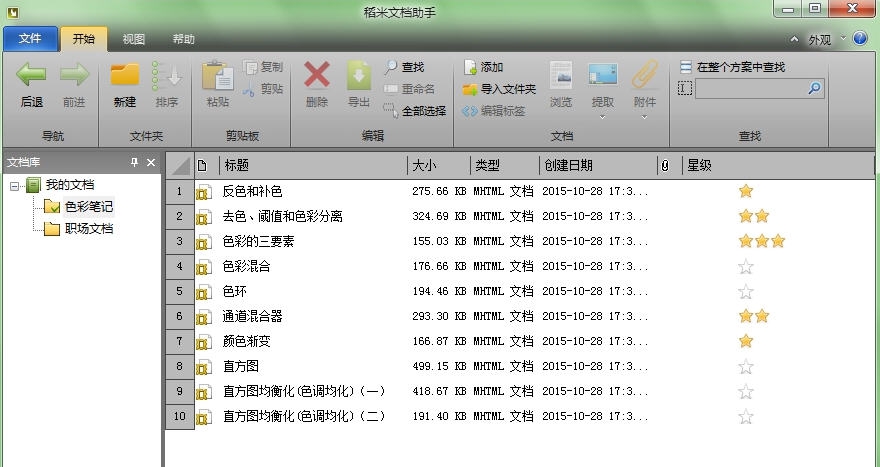Toggle star for 直方图均衡化(色调均化)（一）

745,391
